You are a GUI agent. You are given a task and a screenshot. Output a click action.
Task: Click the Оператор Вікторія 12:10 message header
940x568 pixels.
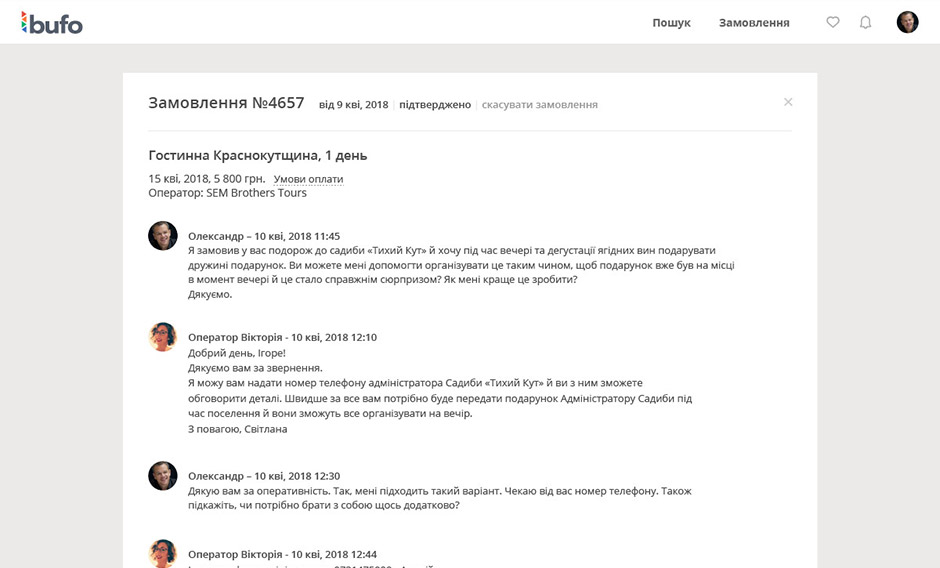(x=282, y=338)
